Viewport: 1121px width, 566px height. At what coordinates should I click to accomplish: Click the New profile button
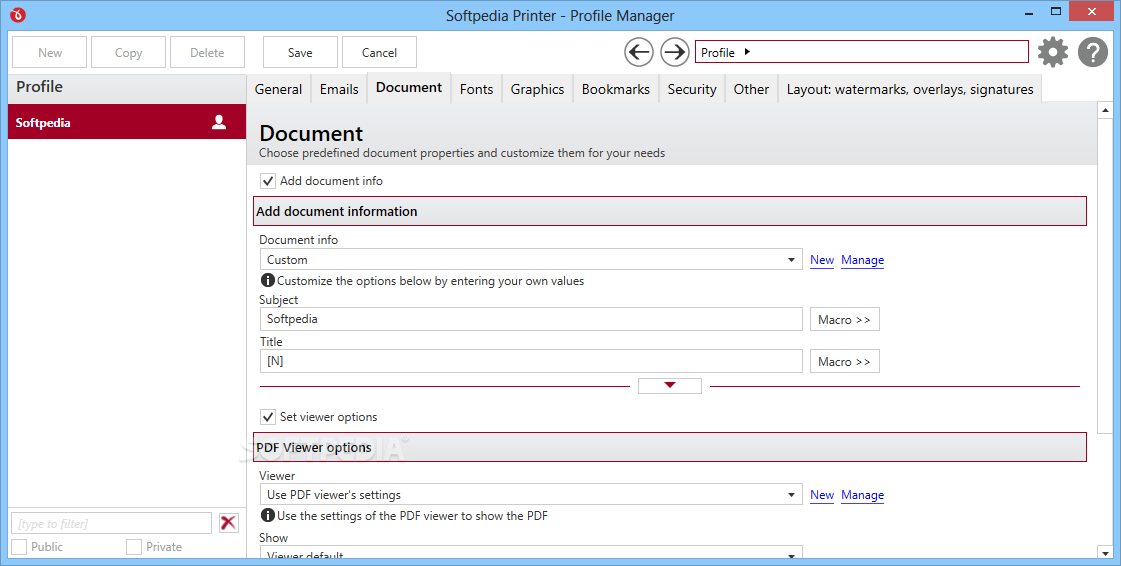[50, 52]
